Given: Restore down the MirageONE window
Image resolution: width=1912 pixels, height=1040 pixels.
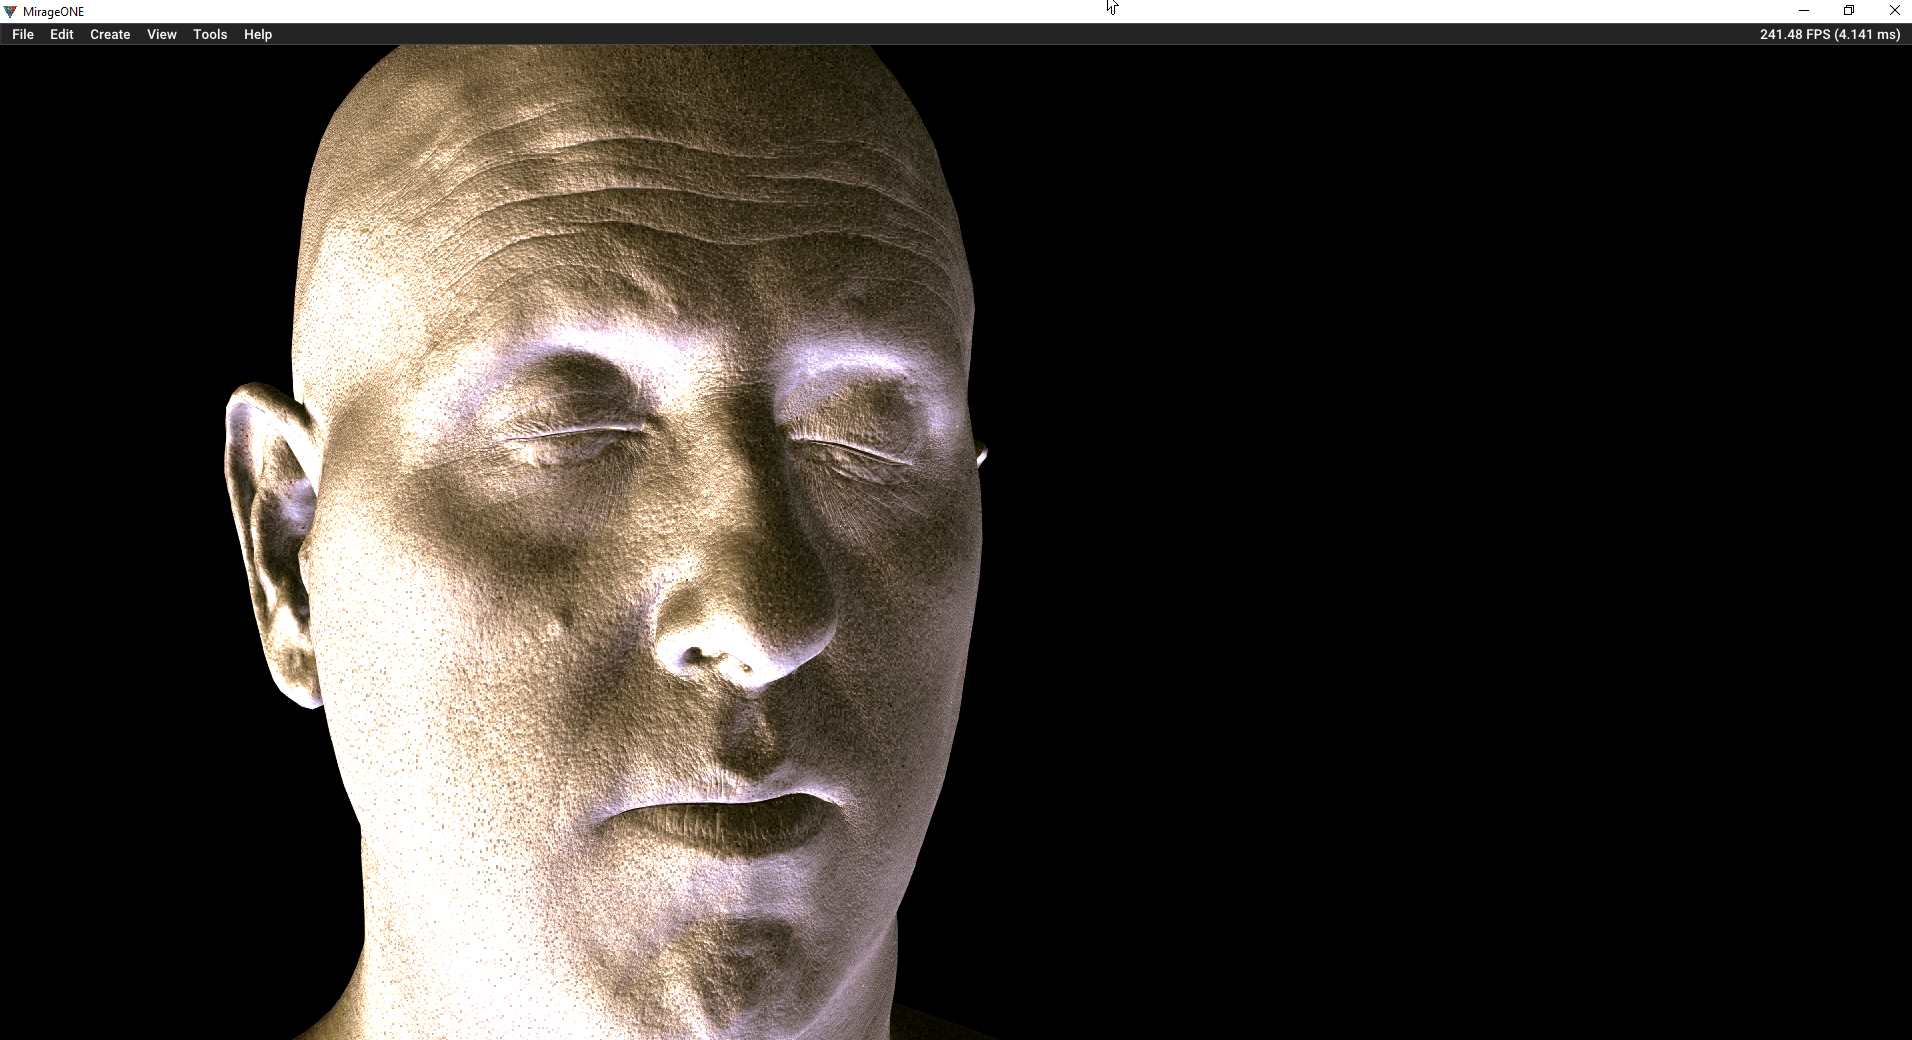Looking at the screenshot, I should pos(1849,11).
